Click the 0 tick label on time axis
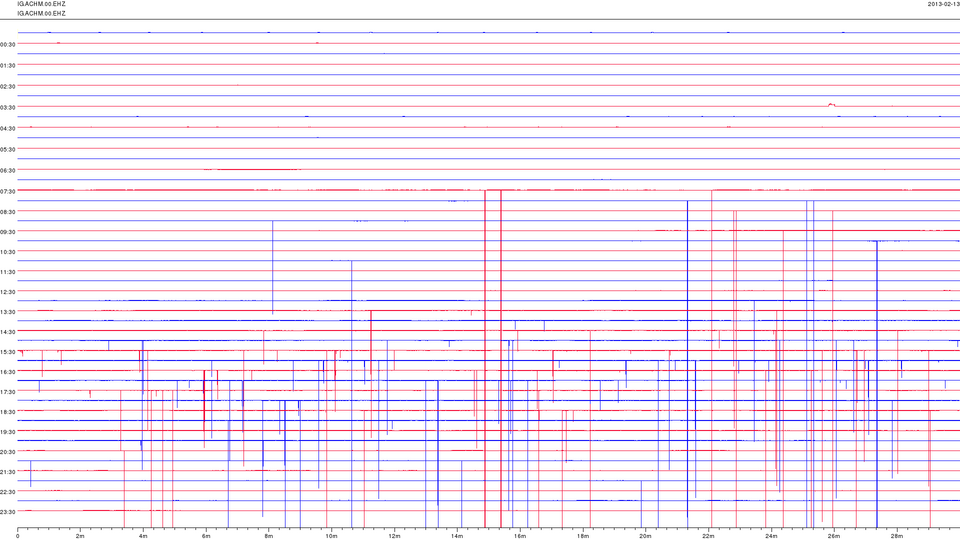 point(18,536)
